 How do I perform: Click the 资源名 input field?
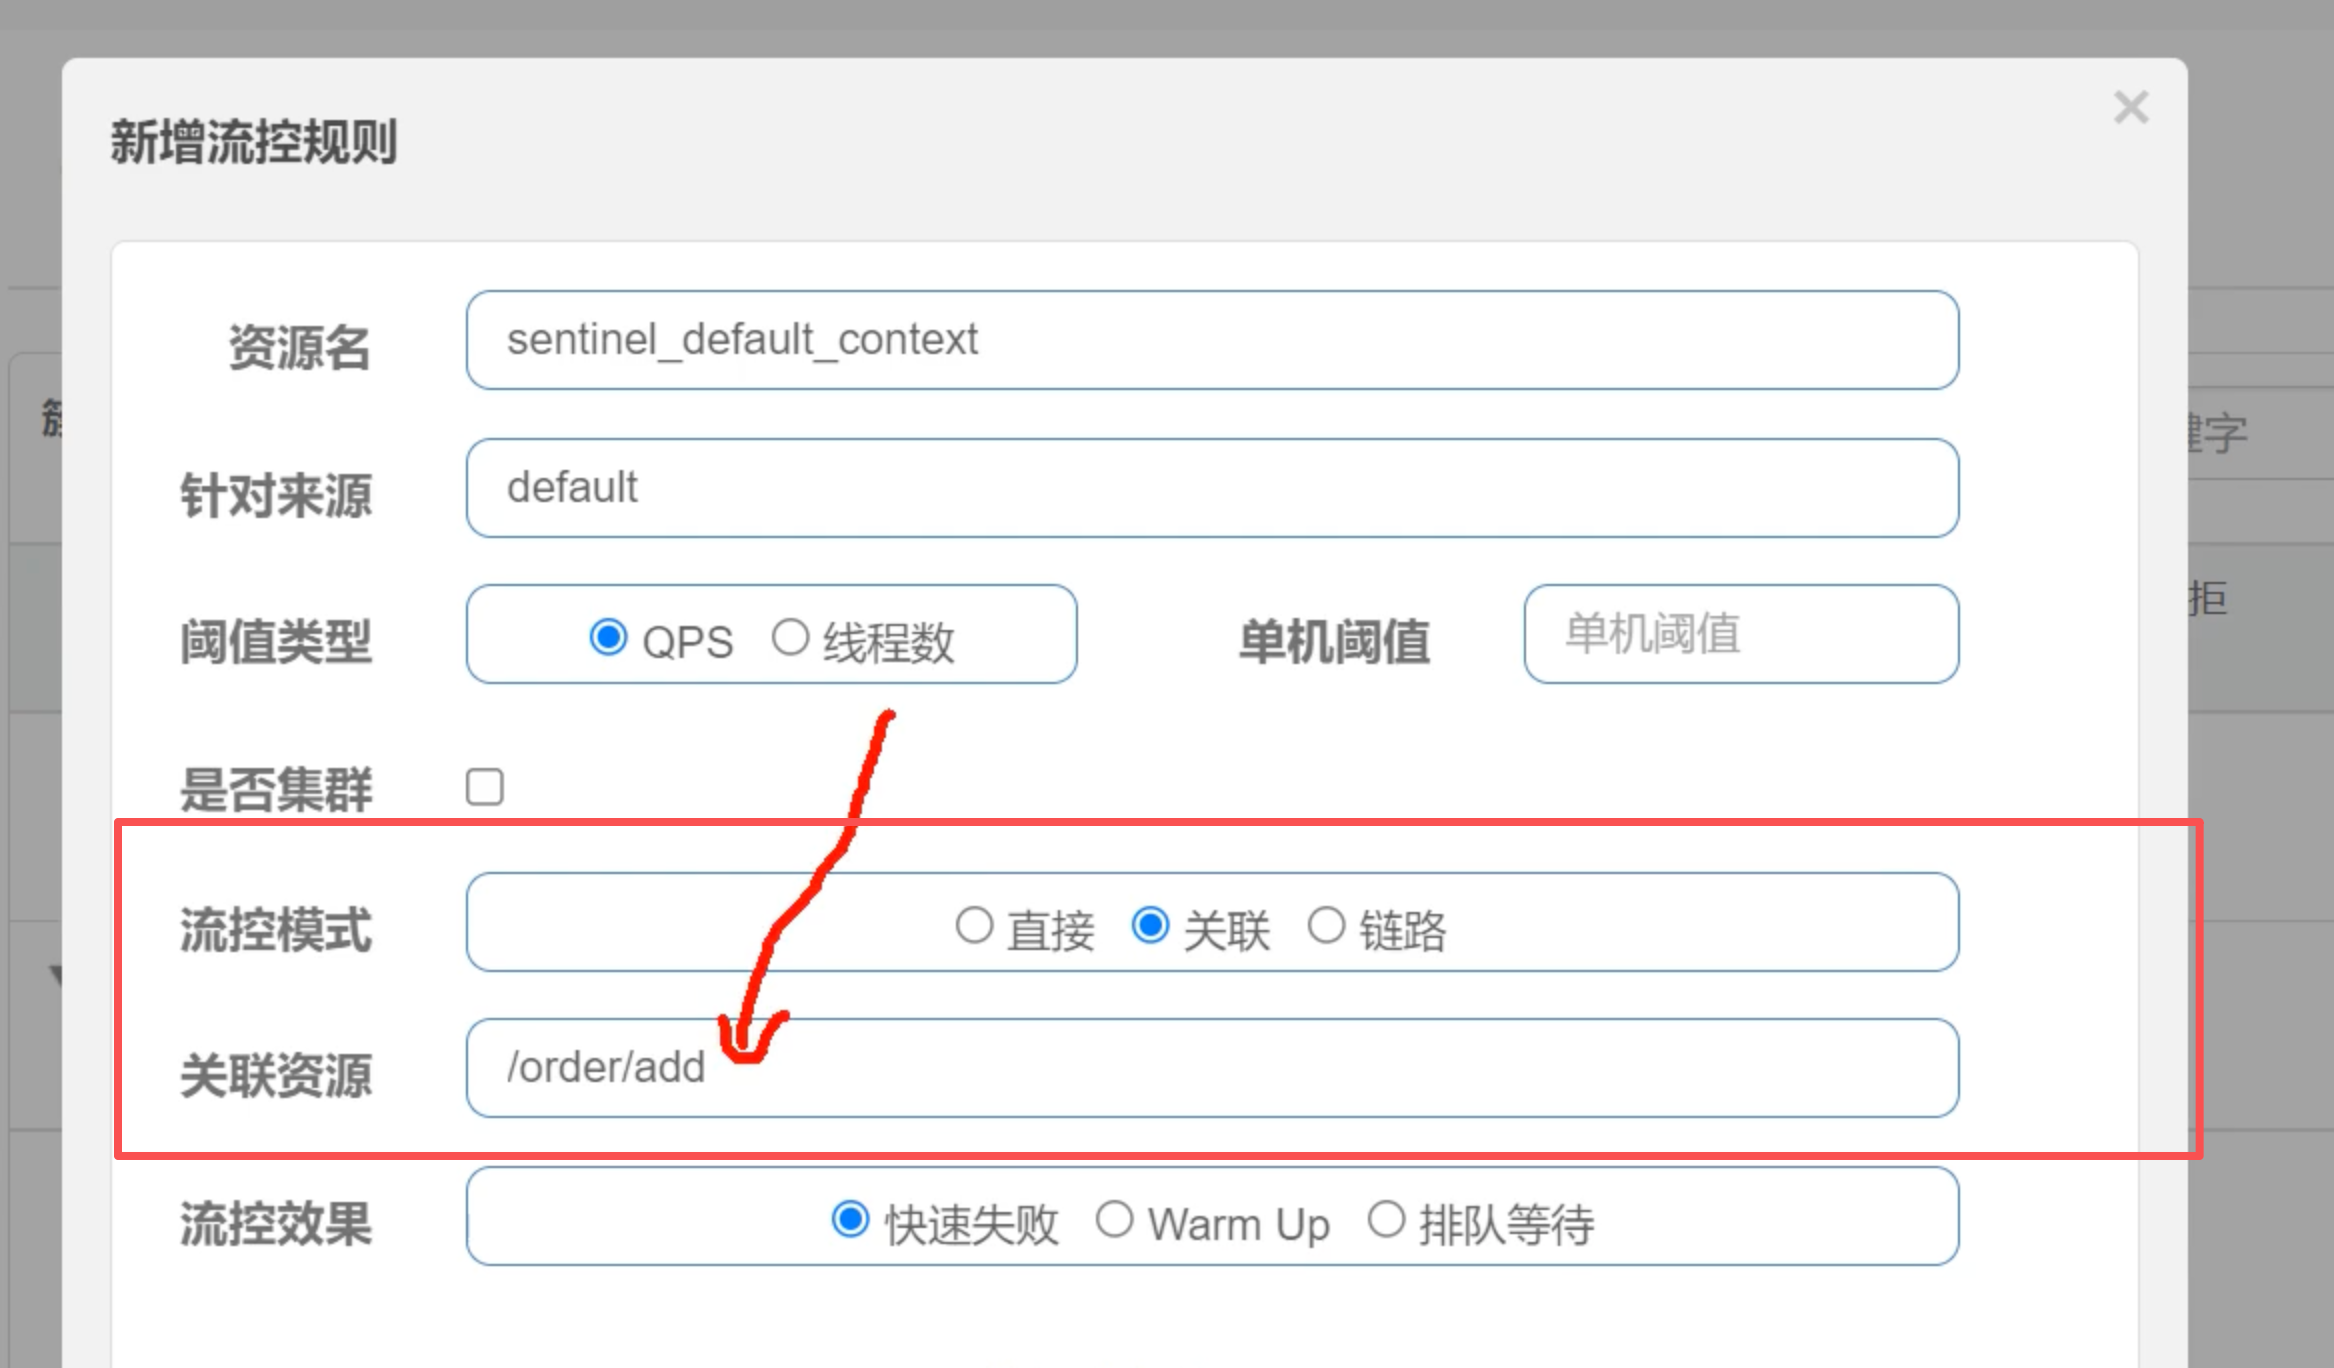1212,340
